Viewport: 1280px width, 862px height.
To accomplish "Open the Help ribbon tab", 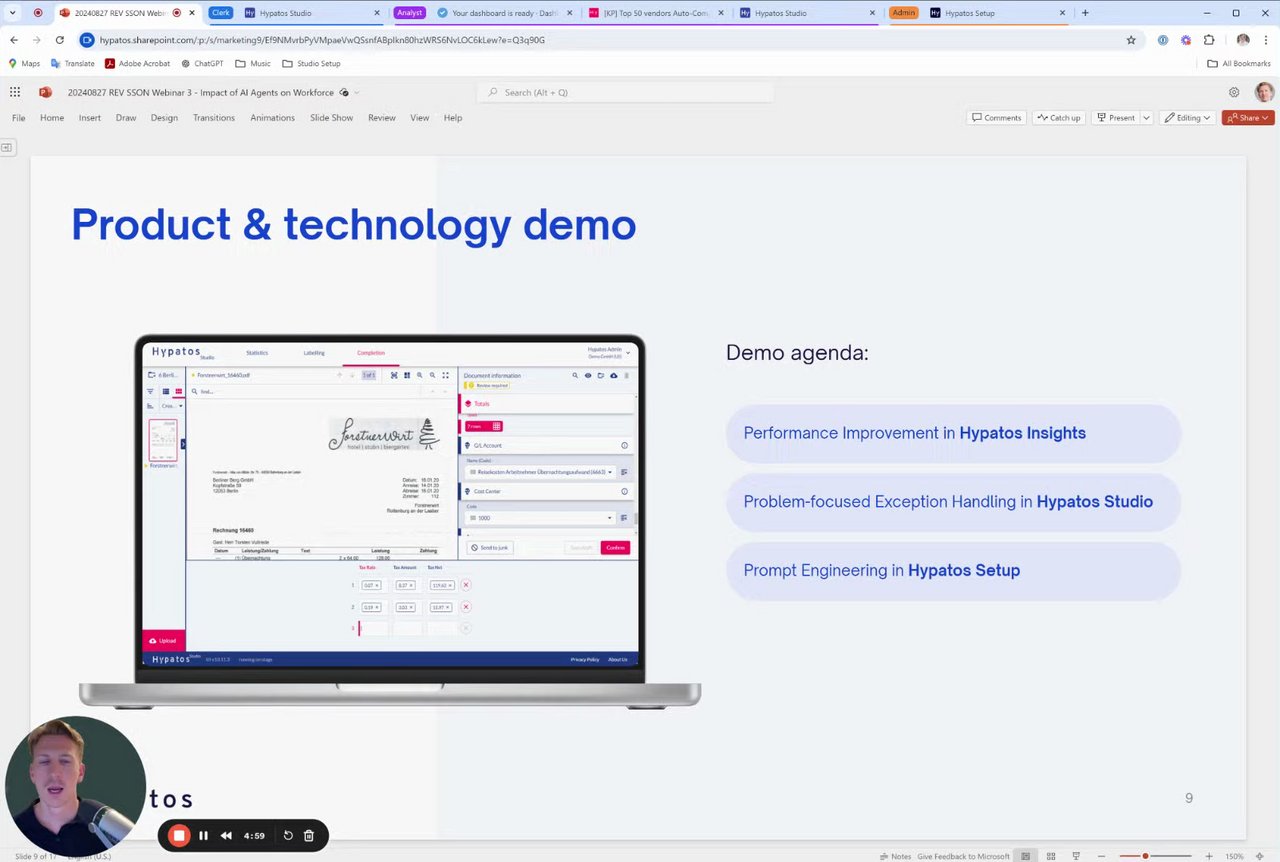I will (453, 118).
